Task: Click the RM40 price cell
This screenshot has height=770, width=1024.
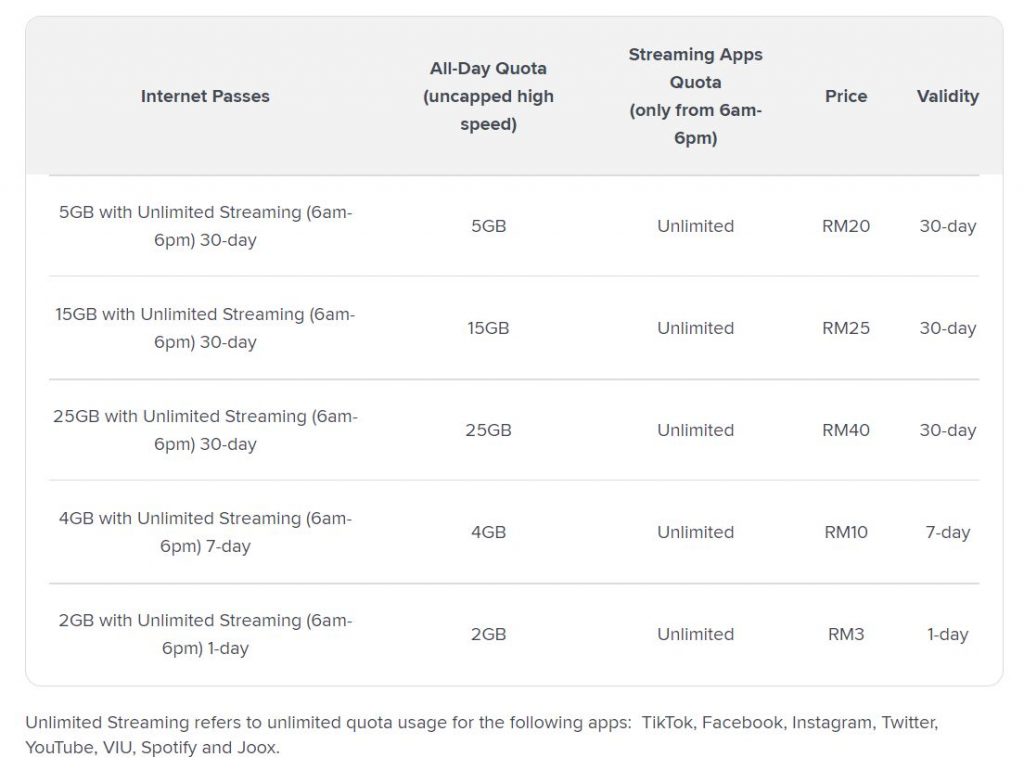Action: click(x=846, y=430)
